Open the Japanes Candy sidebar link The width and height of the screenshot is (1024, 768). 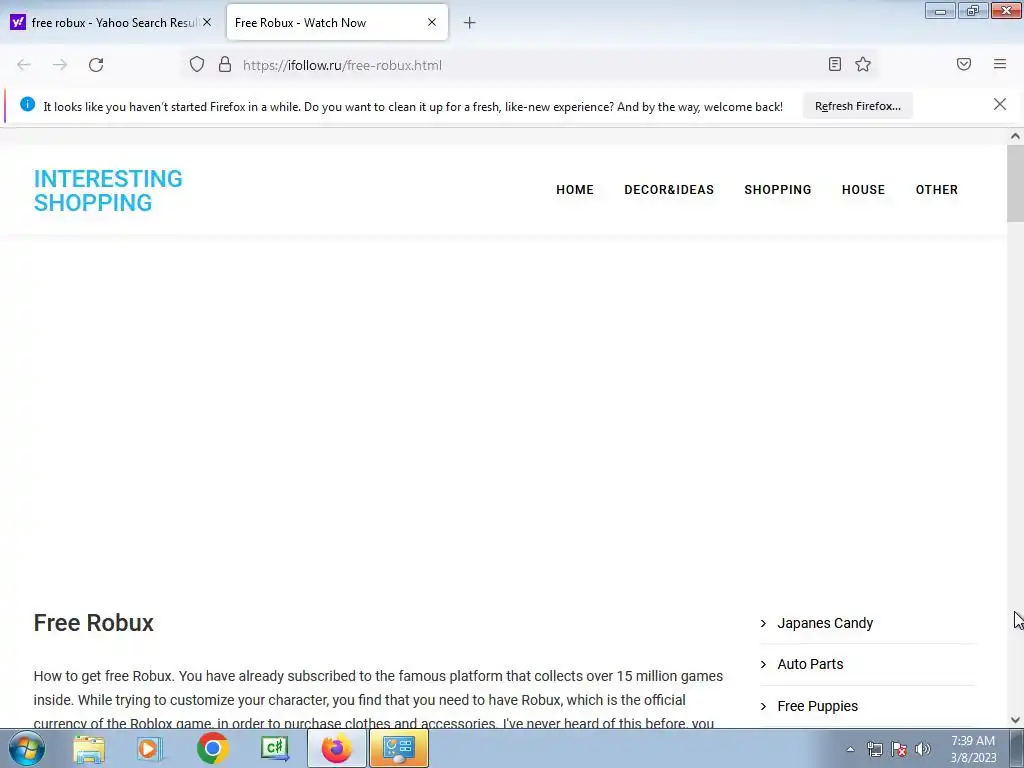[825, 623]
